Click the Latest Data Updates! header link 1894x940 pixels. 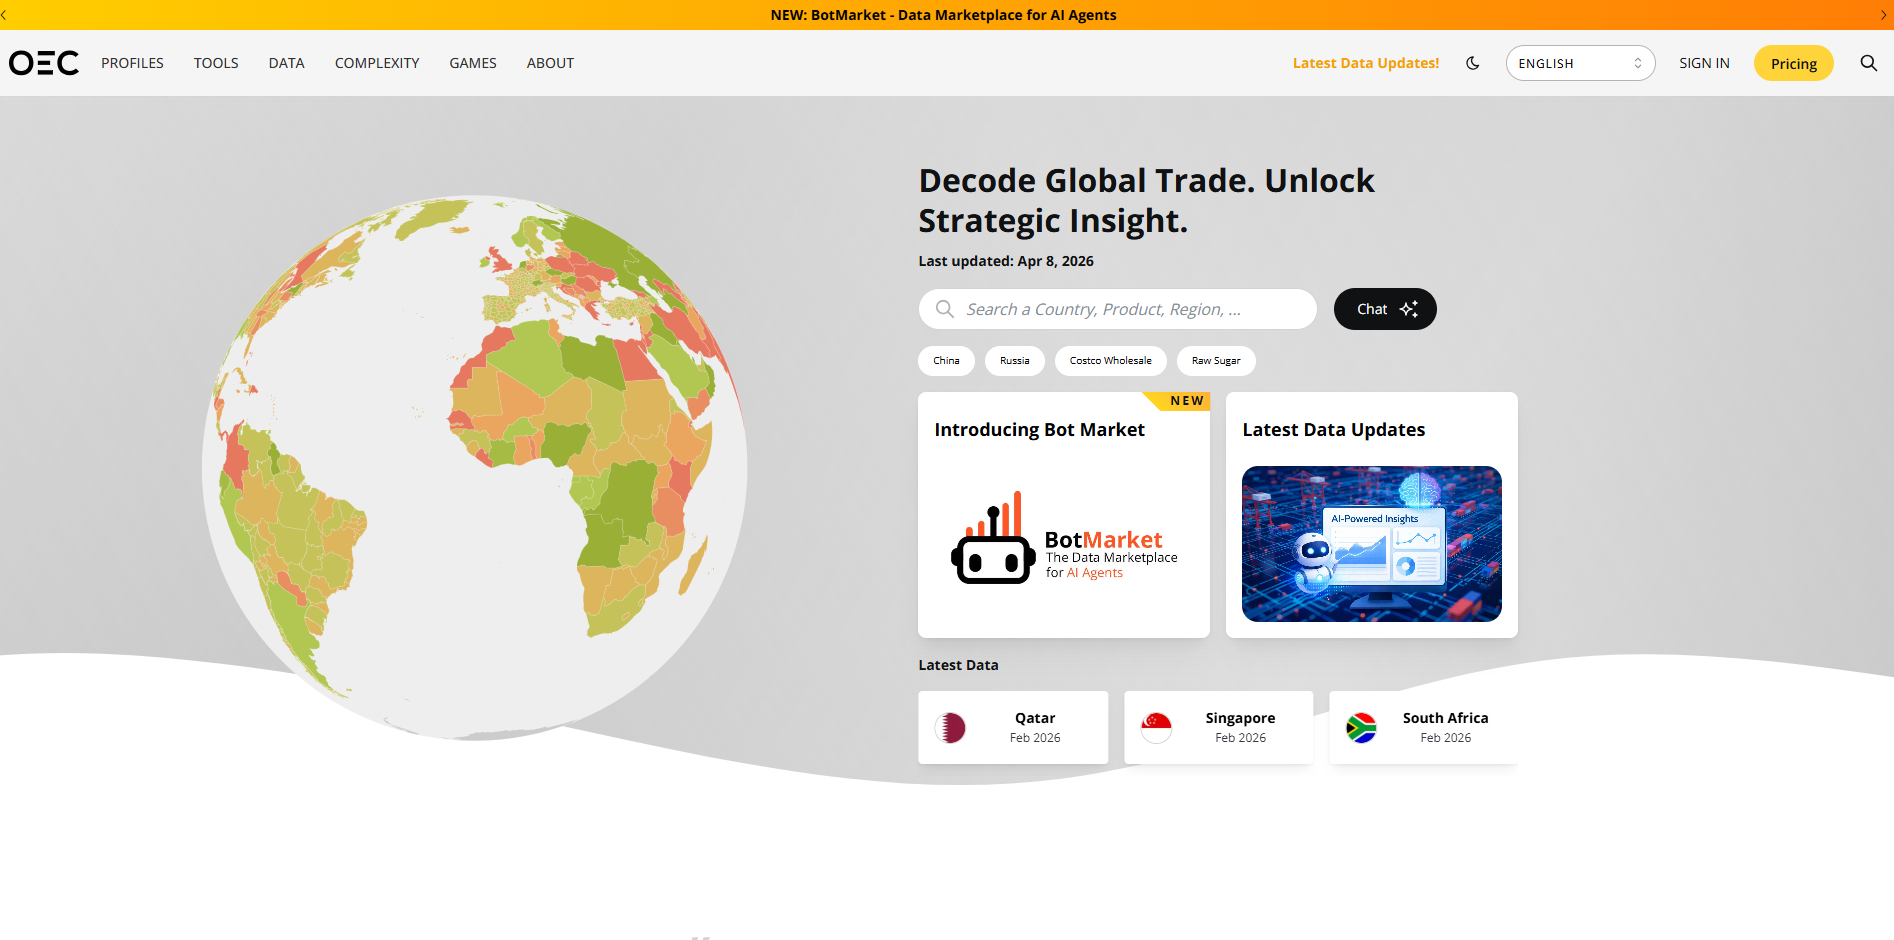[x=1366, y=63]
